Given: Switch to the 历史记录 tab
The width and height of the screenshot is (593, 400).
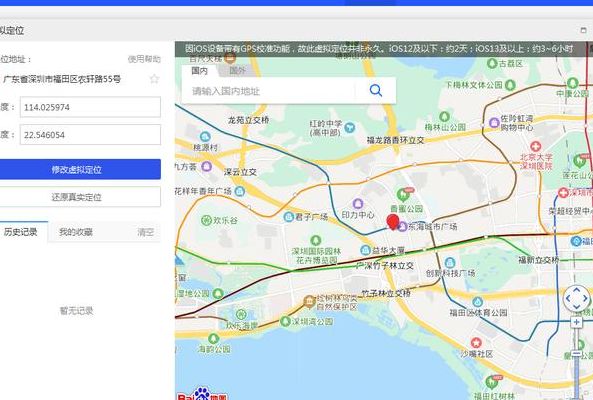Looking at the screenshot, I should click(x=21, y=232).
